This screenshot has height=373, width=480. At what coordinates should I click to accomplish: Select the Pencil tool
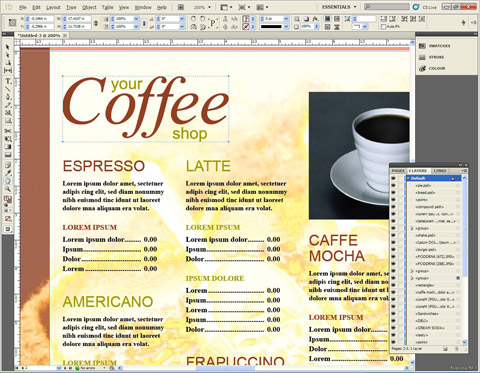click(7, 105)
